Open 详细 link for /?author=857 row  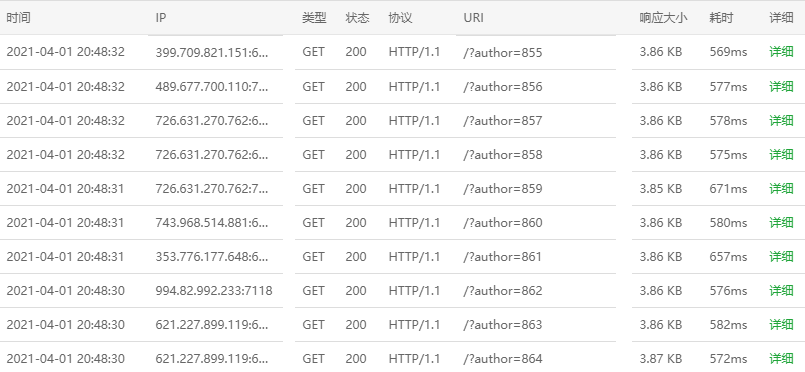[781, 120]
